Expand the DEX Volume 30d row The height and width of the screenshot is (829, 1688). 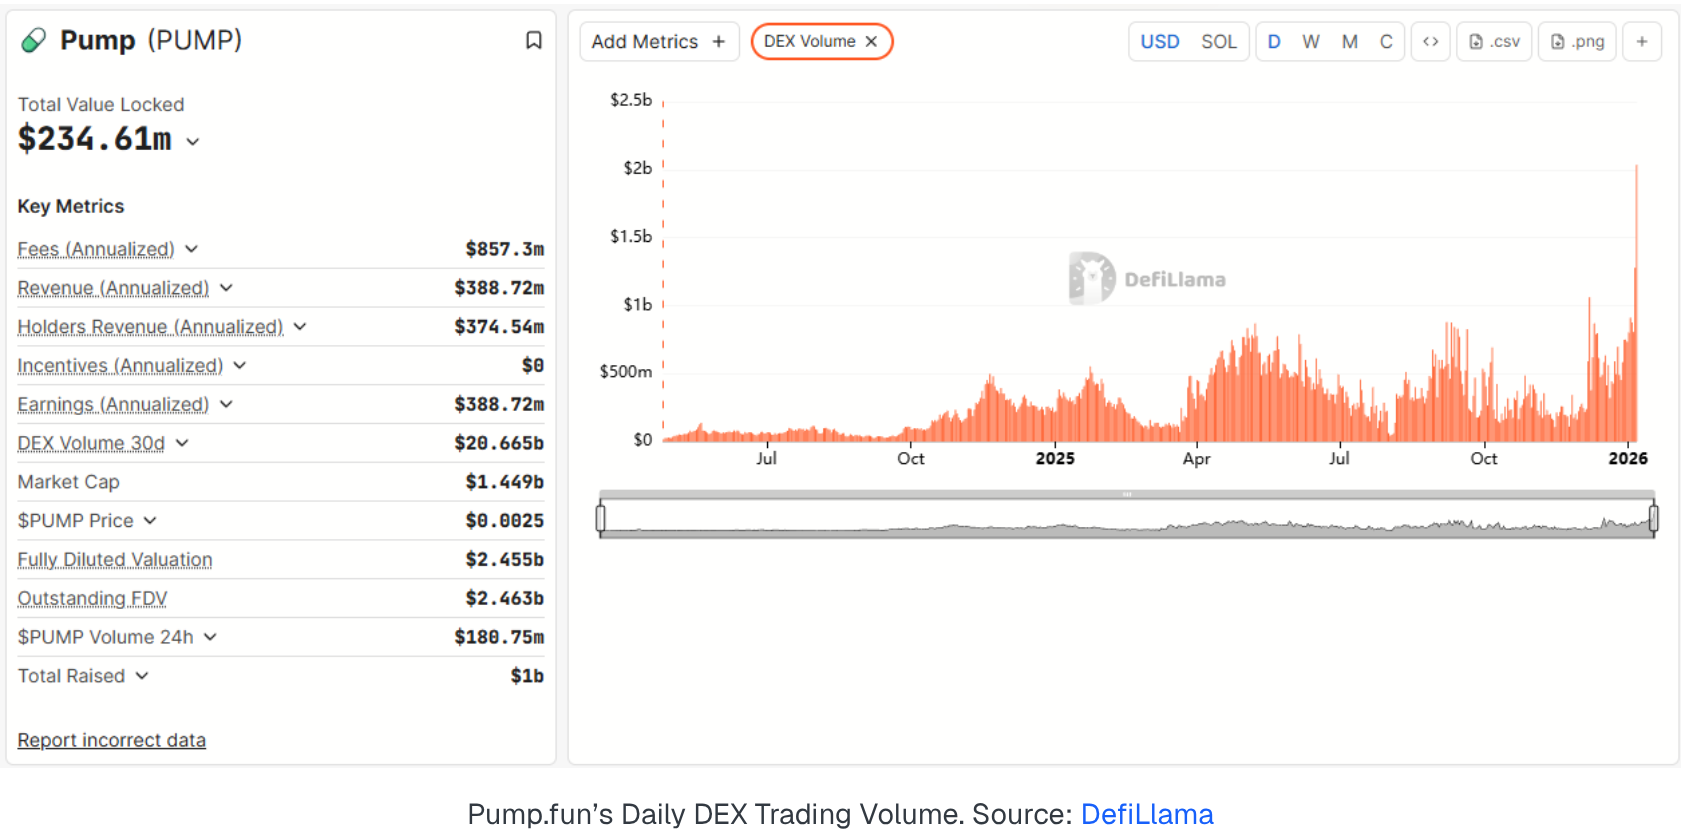point(182,443)
